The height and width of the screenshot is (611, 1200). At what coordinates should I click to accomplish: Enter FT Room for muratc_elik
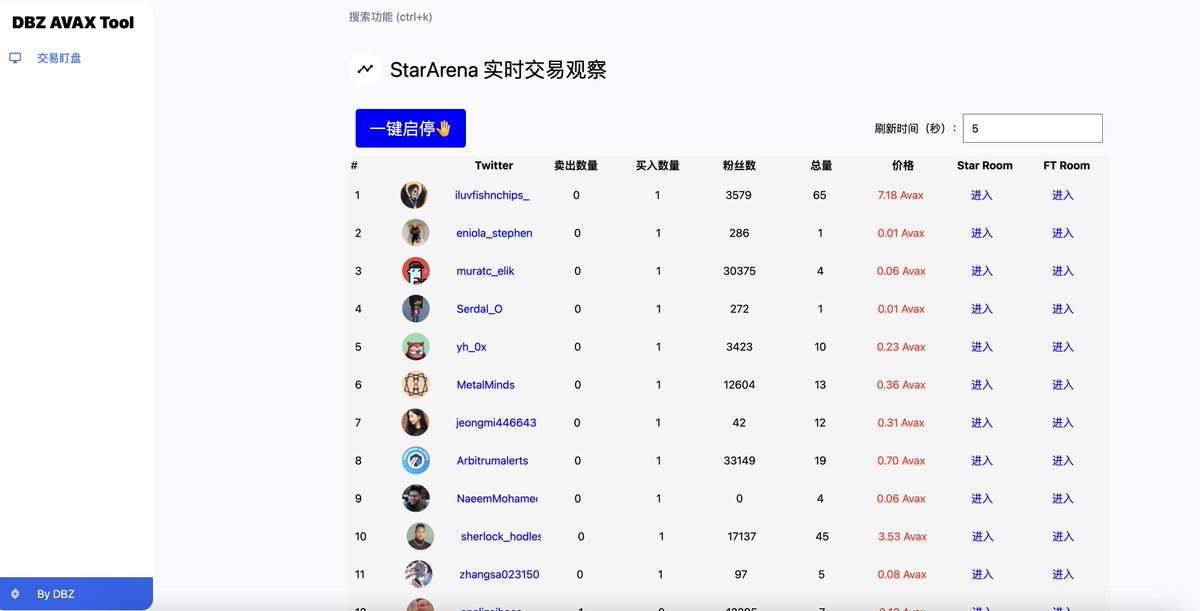point(1062,271)
